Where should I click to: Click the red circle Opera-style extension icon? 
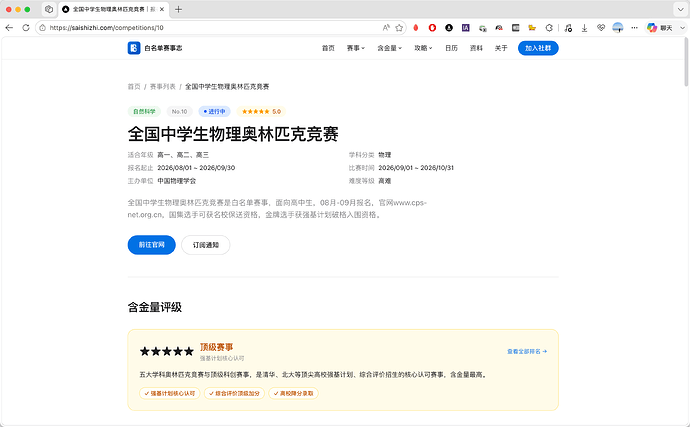432,28
